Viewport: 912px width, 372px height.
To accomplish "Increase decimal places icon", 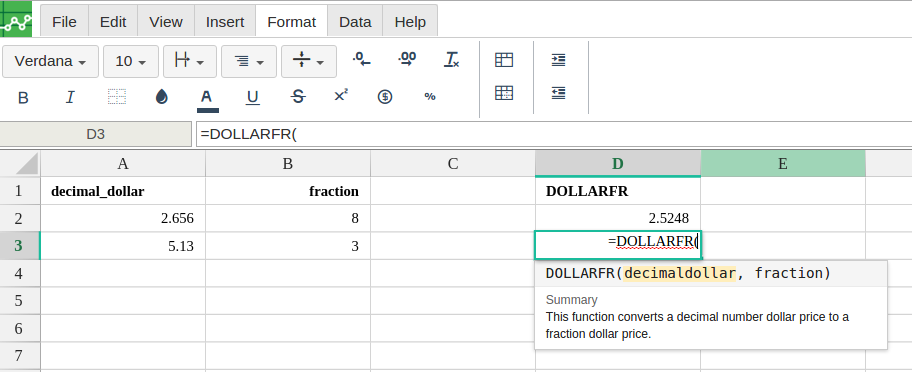I will click(x=407, y=59).
